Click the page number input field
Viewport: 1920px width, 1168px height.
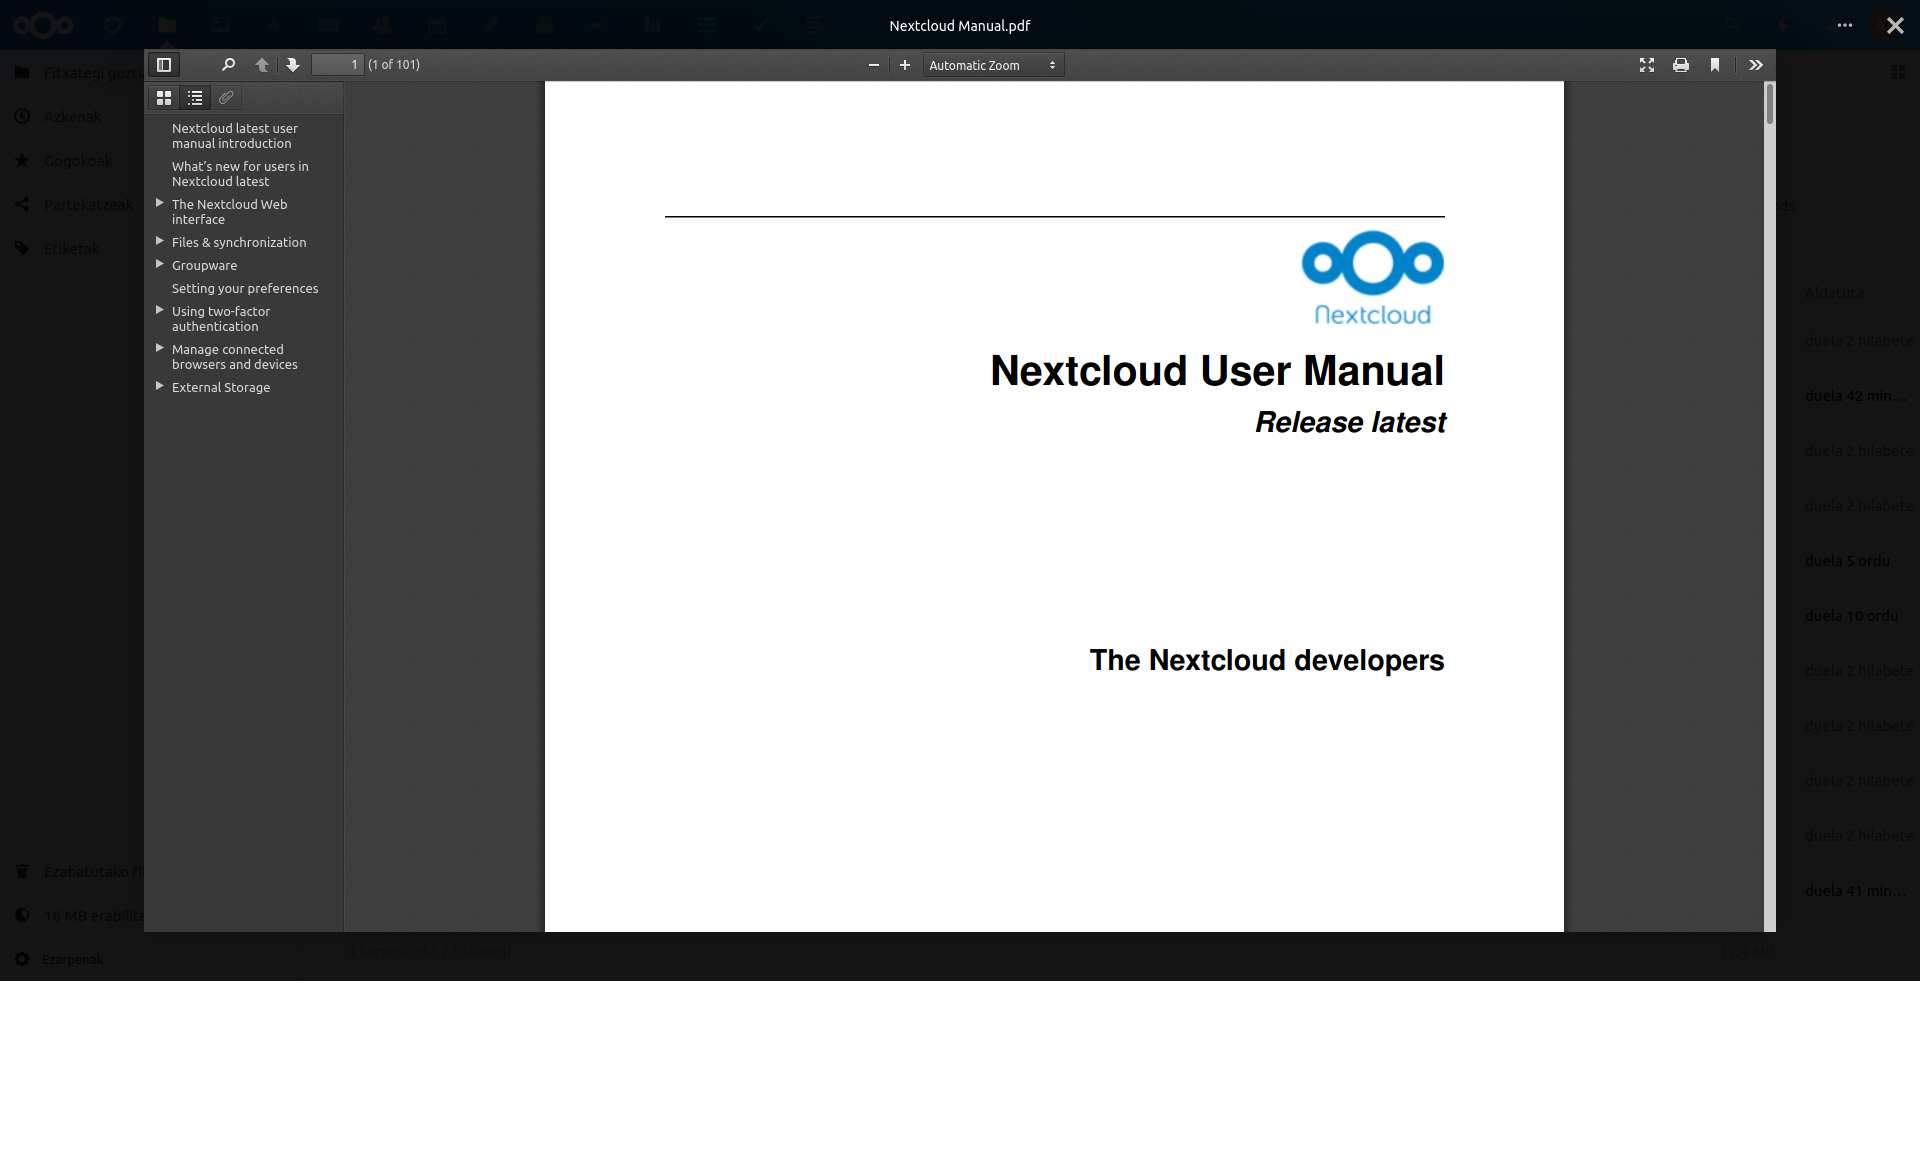pyautogui.click(x=337, y=65)
